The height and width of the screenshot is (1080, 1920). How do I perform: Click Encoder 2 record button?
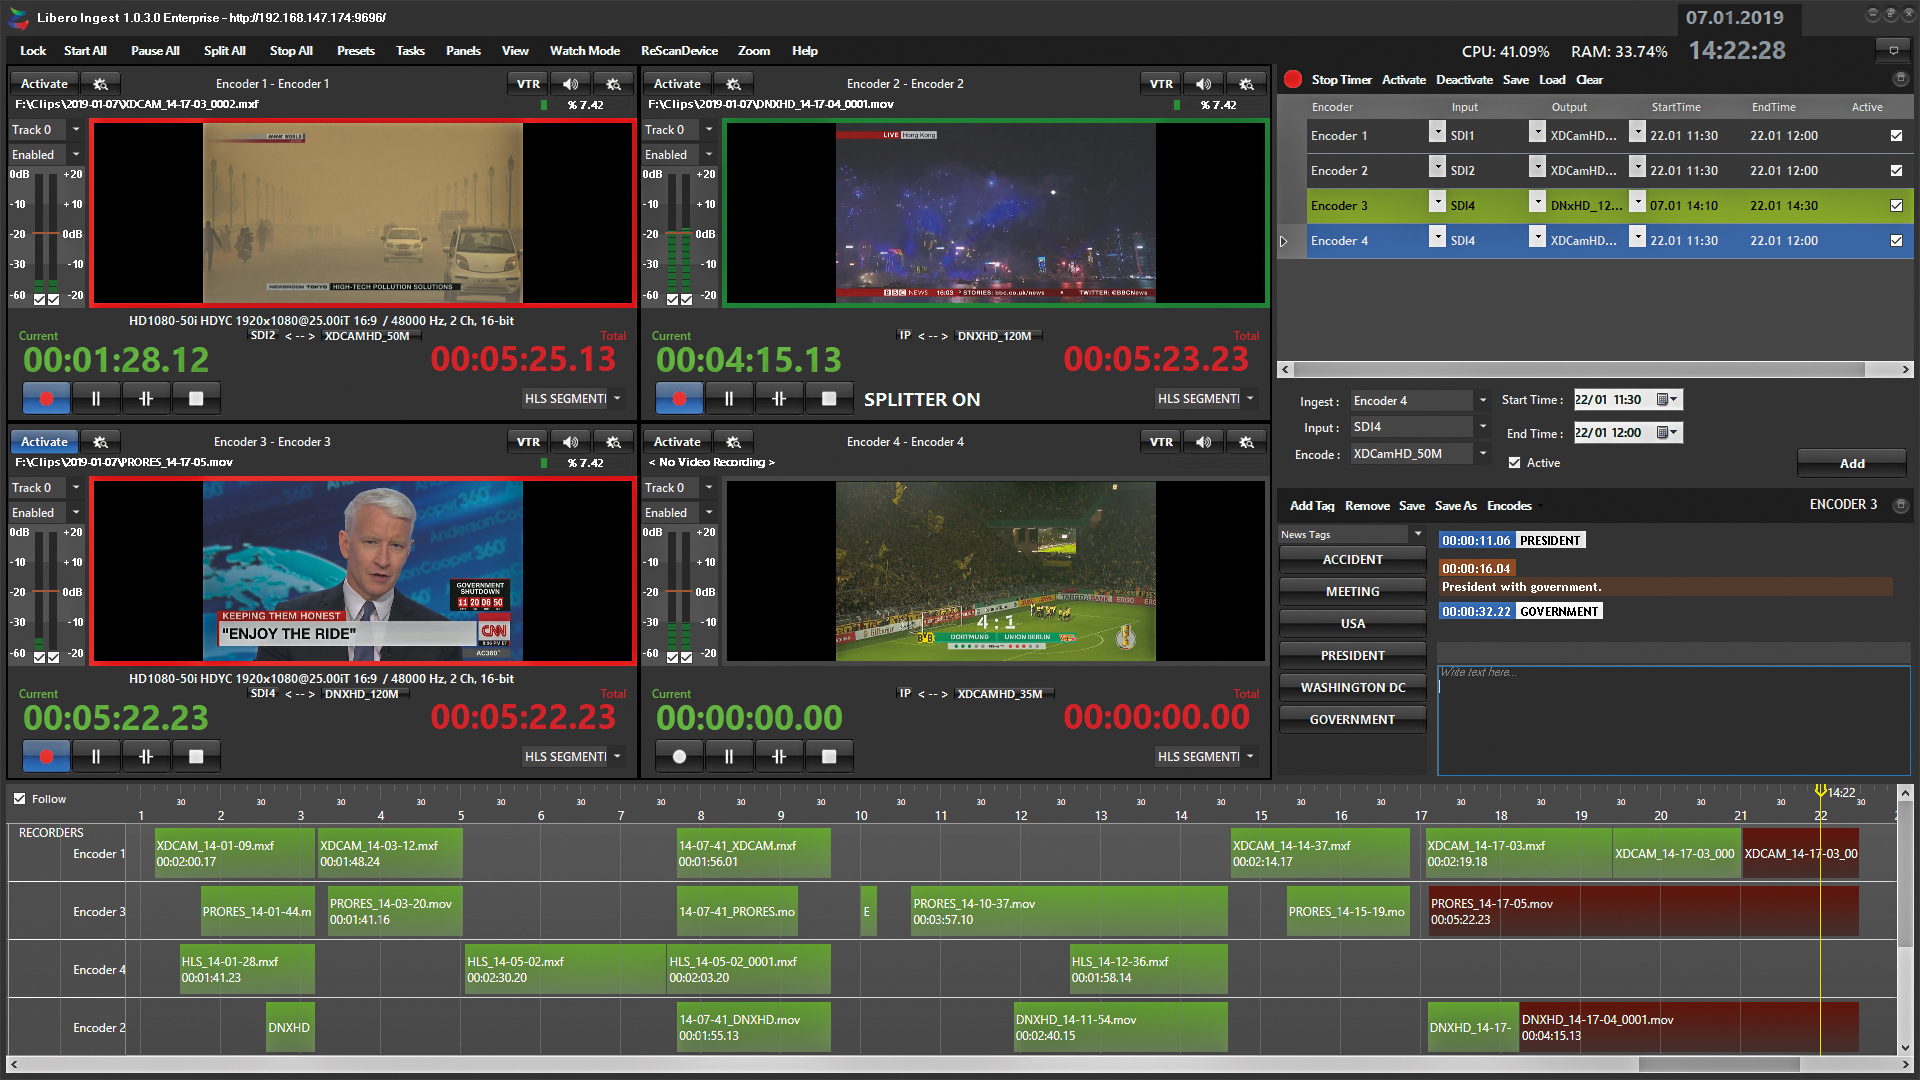click(679, 398)
